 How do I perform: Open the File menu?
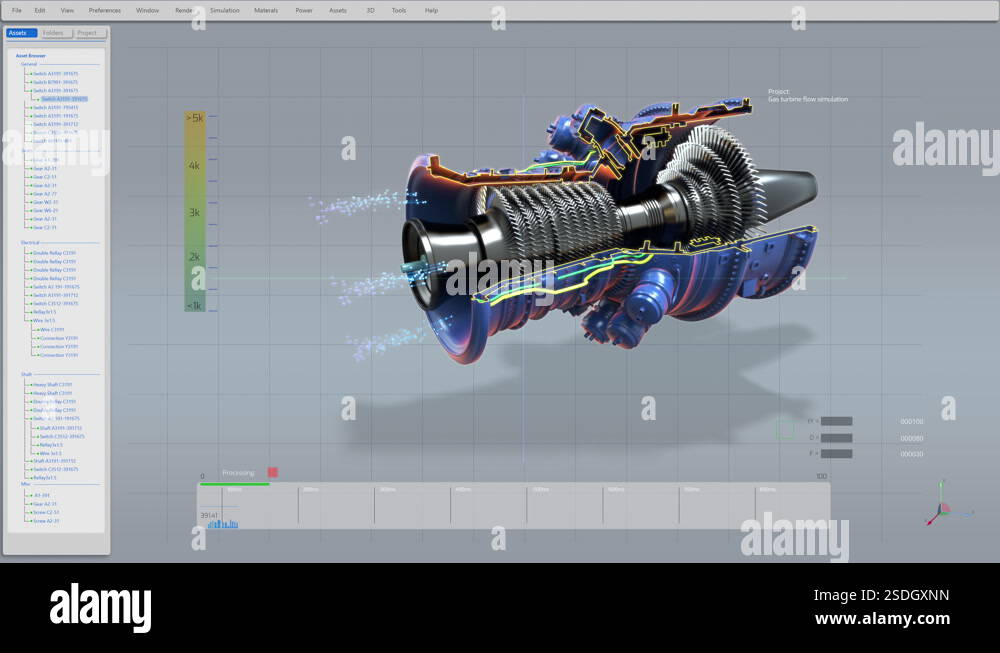click(x=17, y=10)
